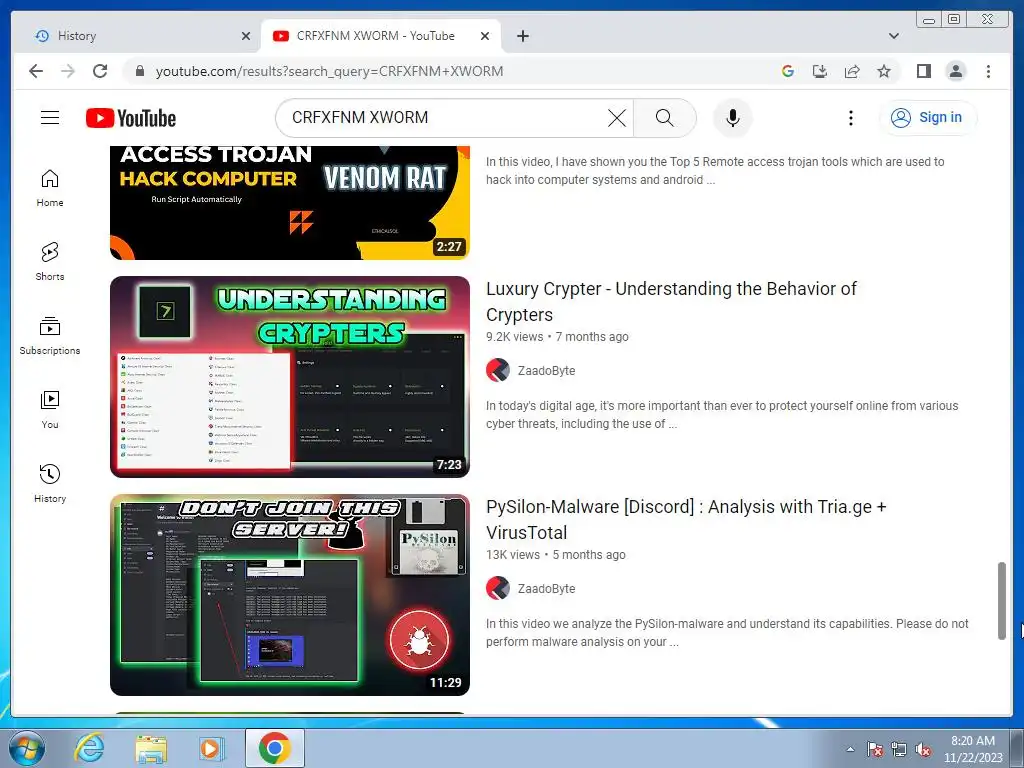1024x768 pixels.
Task: Click the Top 5 Remote access trojan description
Action: [715, 171]
